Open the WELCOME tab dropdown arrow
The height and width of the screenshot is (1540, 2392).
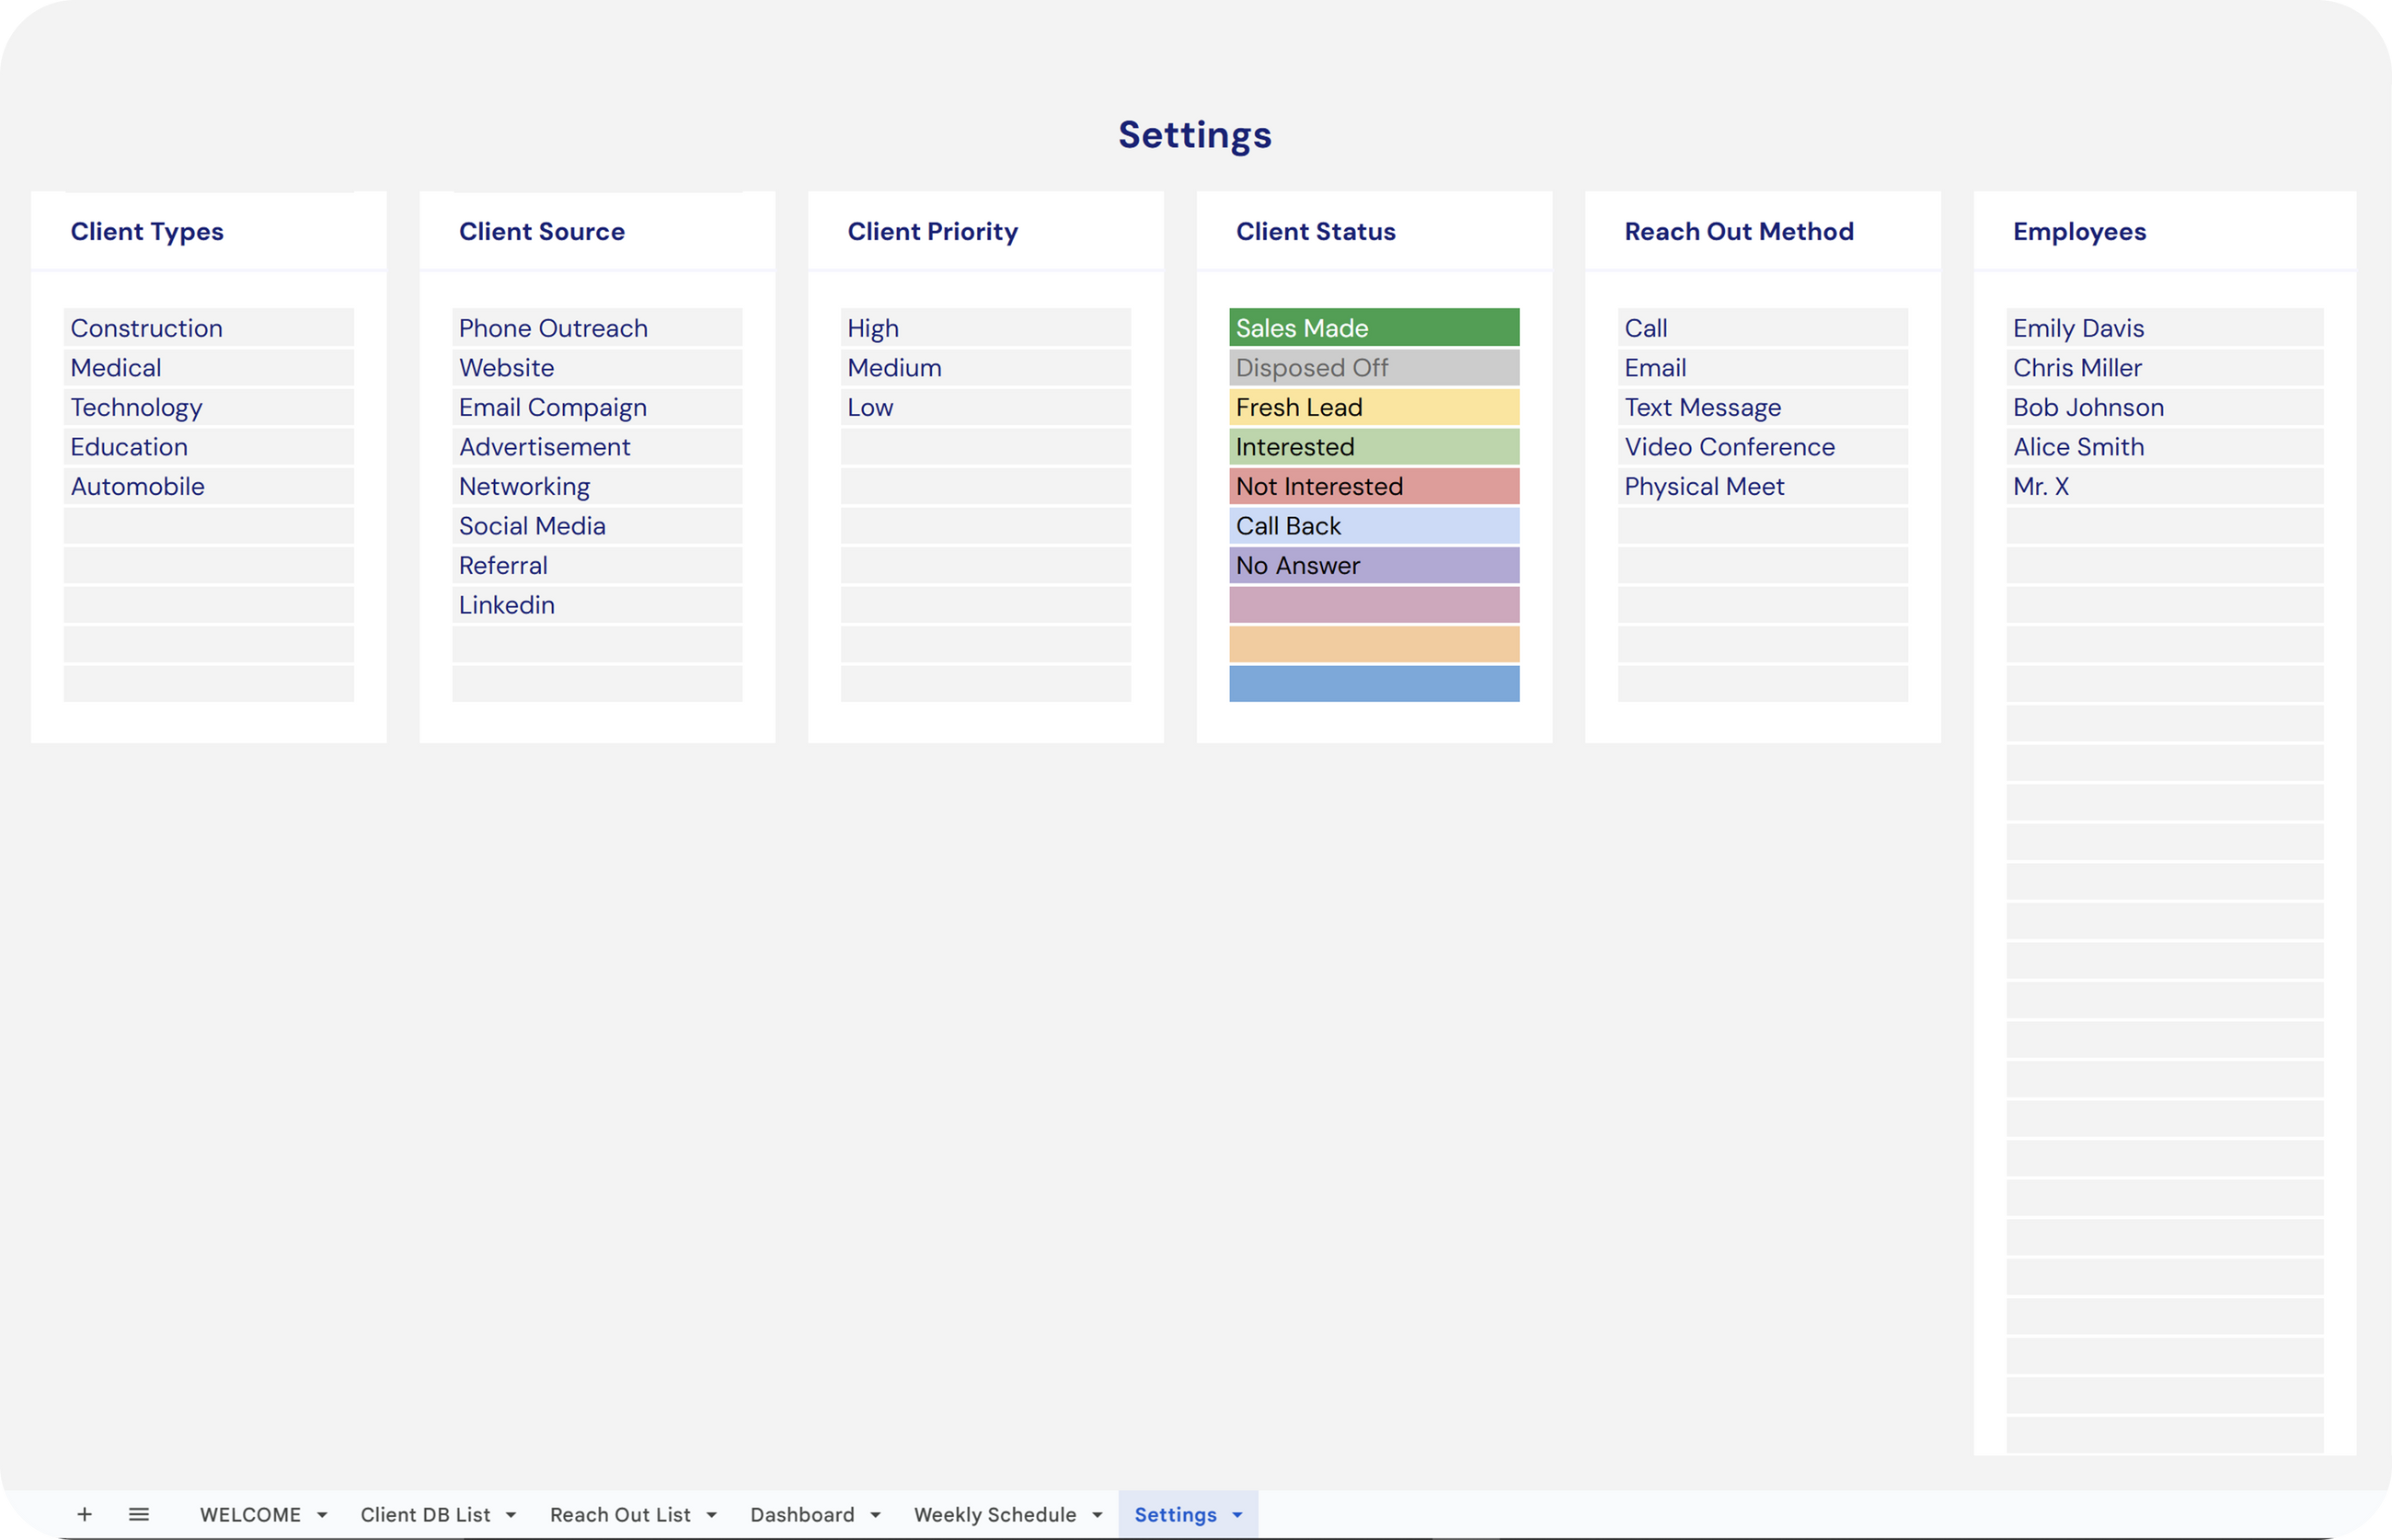322,1515
